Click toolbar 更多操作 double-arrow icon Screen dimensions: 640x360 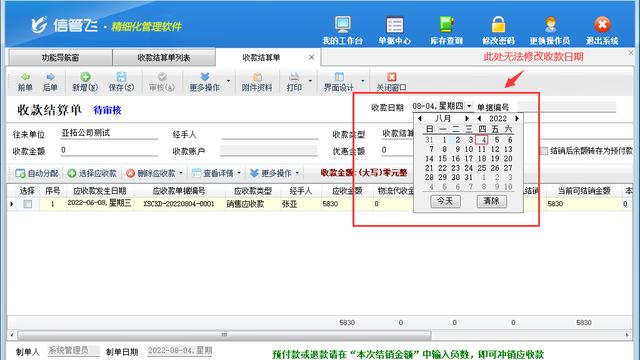tap(204, 77)
